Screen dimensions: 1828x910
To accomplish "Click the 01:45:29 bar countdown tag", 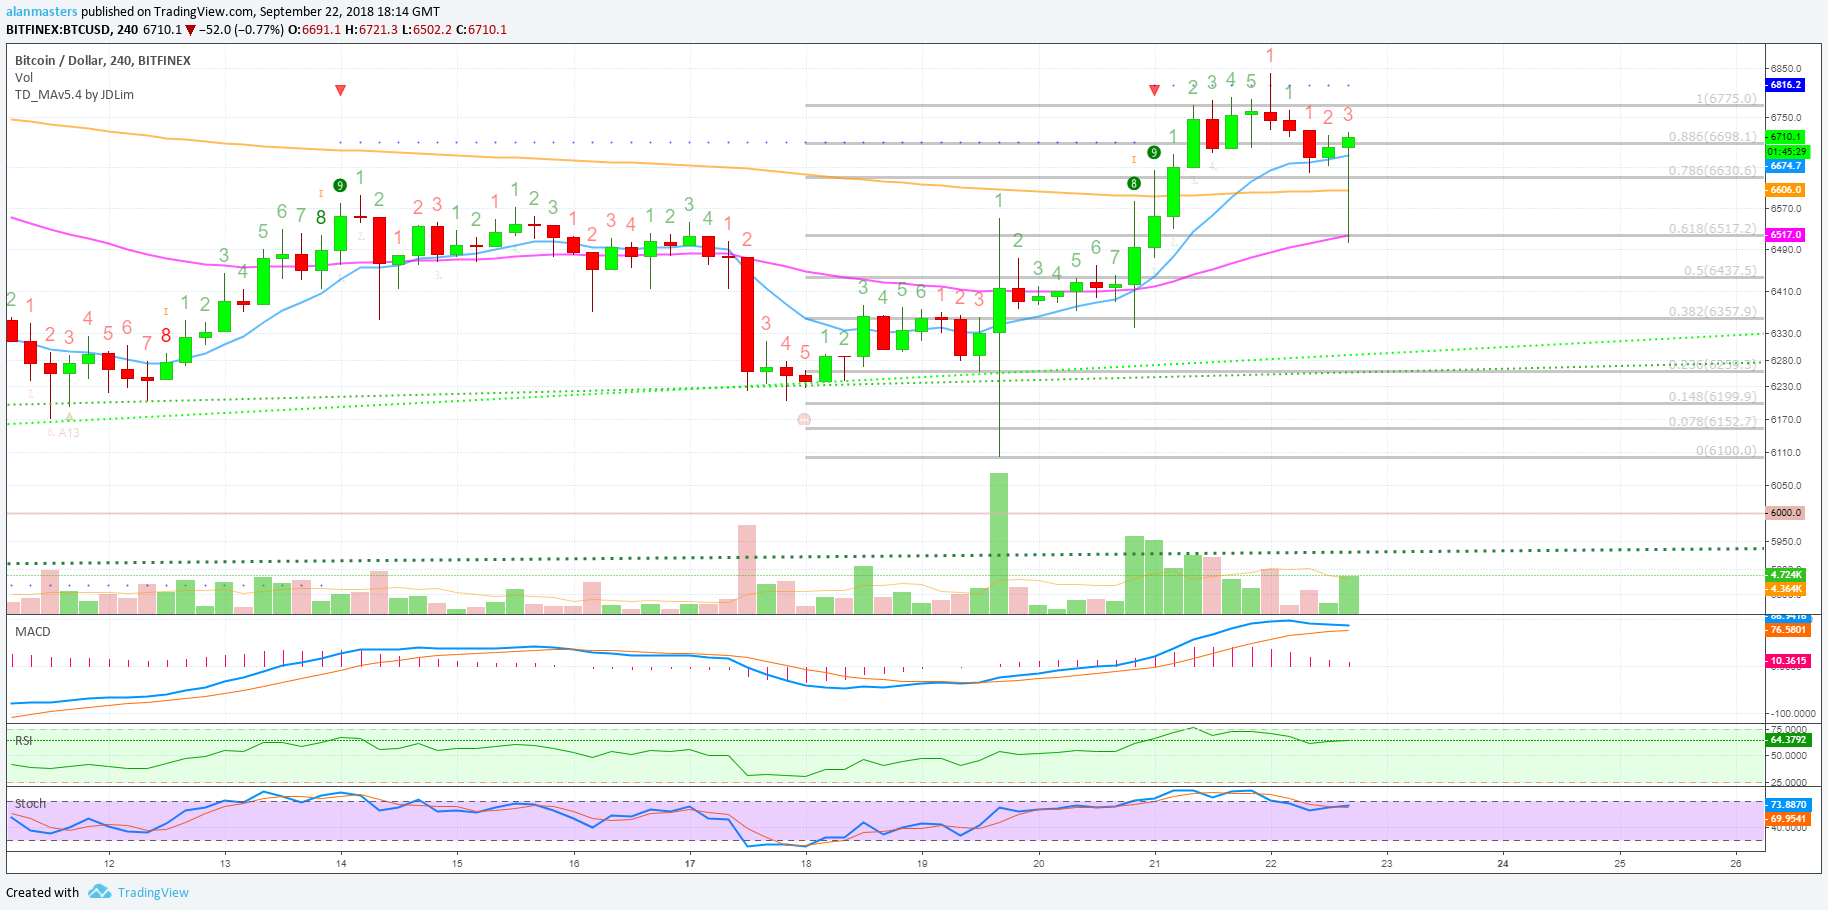I will [1787, 152].
